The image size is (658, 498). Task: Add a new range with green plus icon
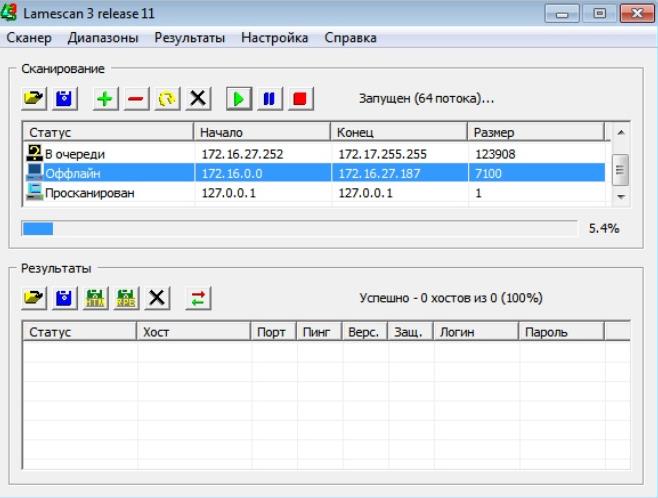point(105,99)
